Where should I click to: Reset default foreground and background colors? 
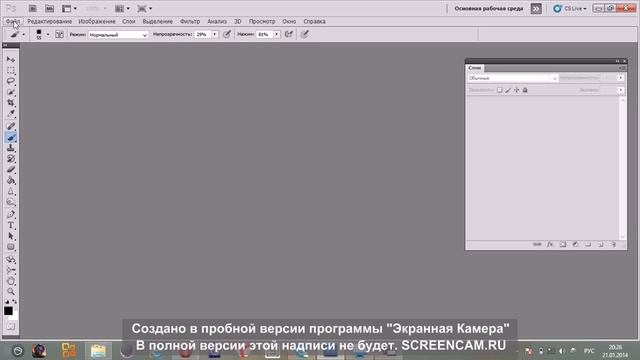(7, 302)
